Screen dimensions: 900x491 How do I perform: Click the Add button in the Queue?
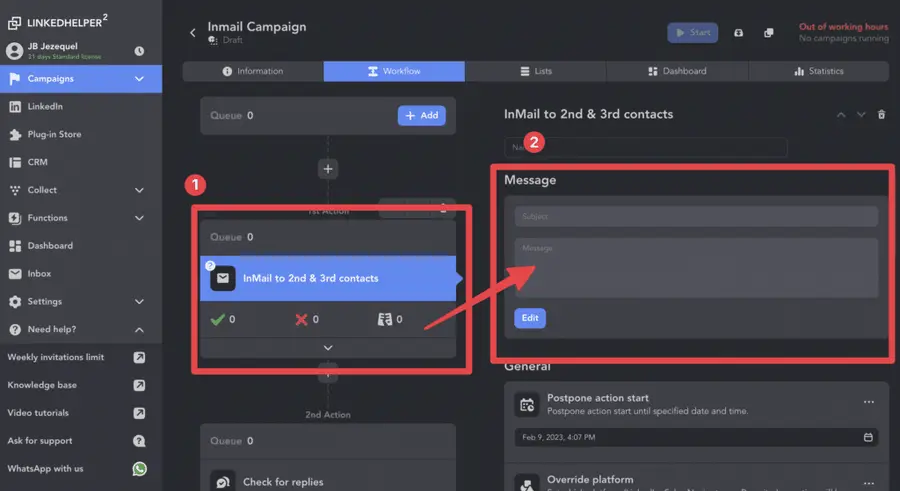coord(421,115)
